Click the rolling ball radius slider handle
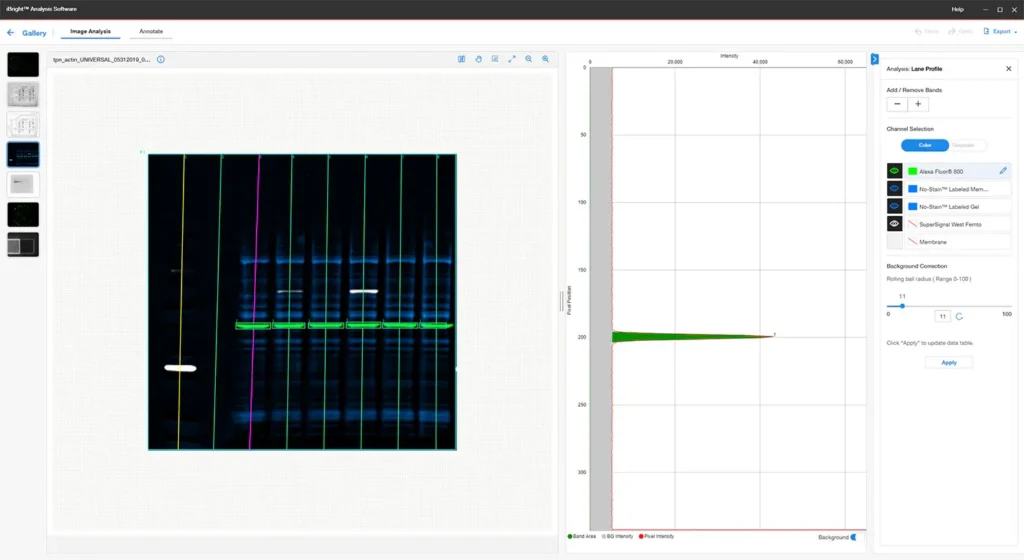Screen dimensions: 1024x560 pos(902,306)
